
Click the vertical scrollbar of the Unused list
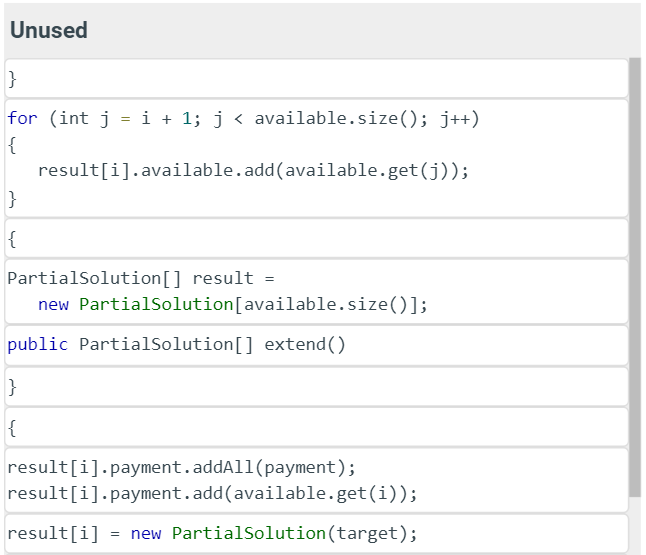[635, 277]
